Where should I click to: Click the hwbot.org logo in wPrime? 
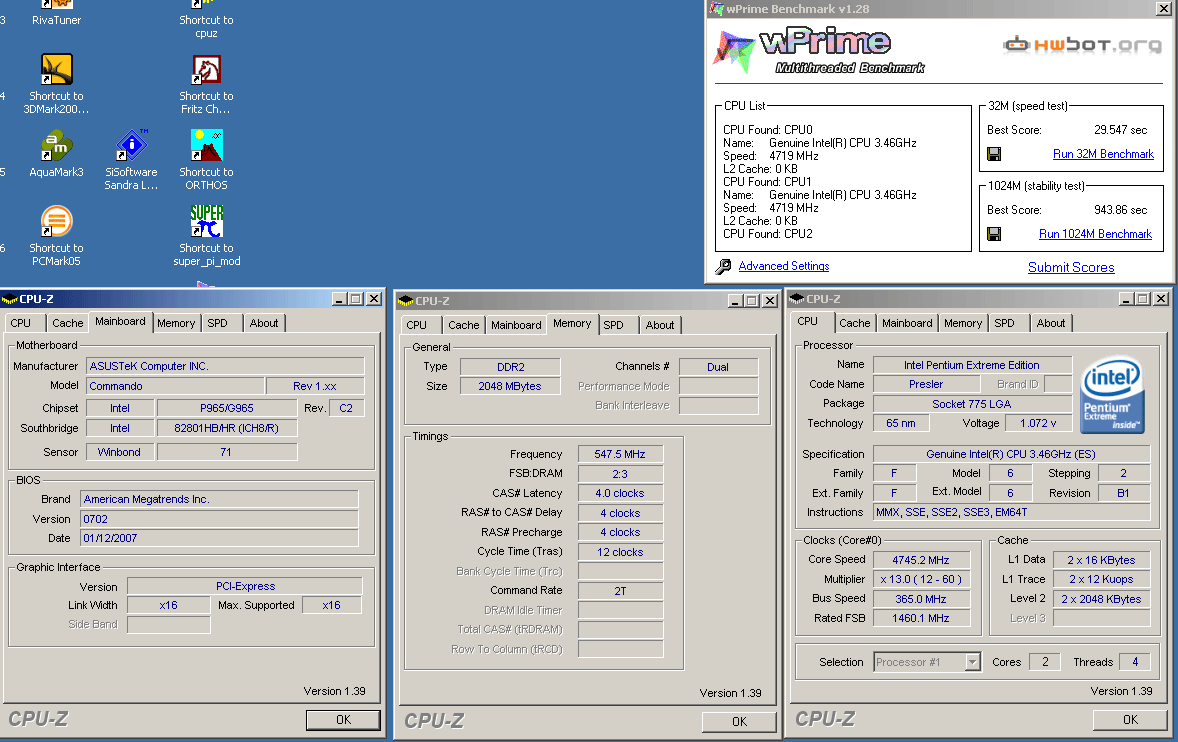[x=1082, y=44]
